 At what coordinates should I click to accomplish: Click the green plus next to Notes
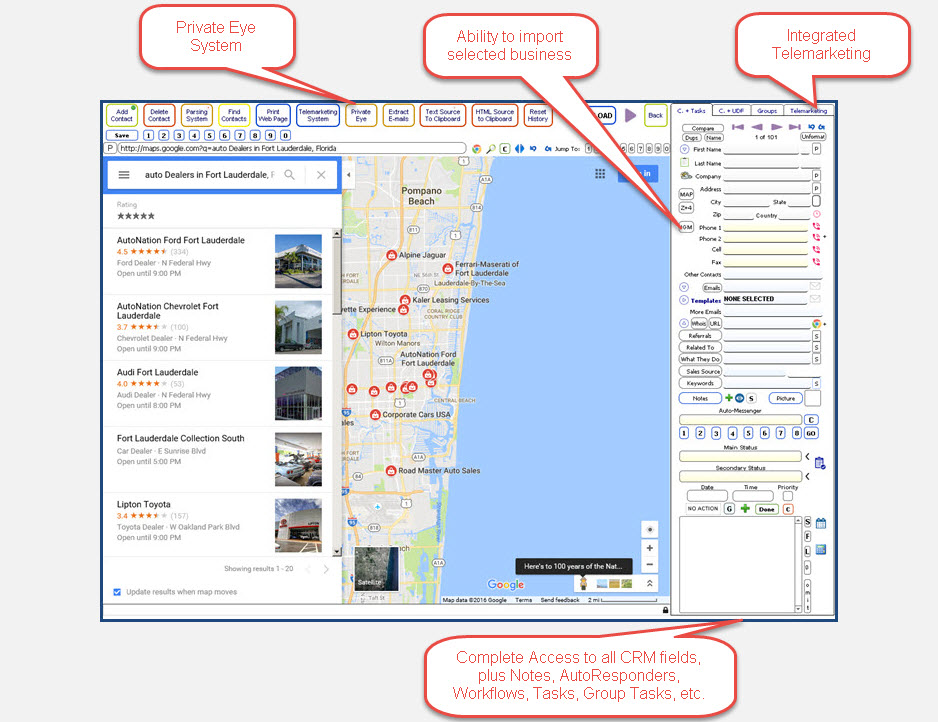pos(728,398)
